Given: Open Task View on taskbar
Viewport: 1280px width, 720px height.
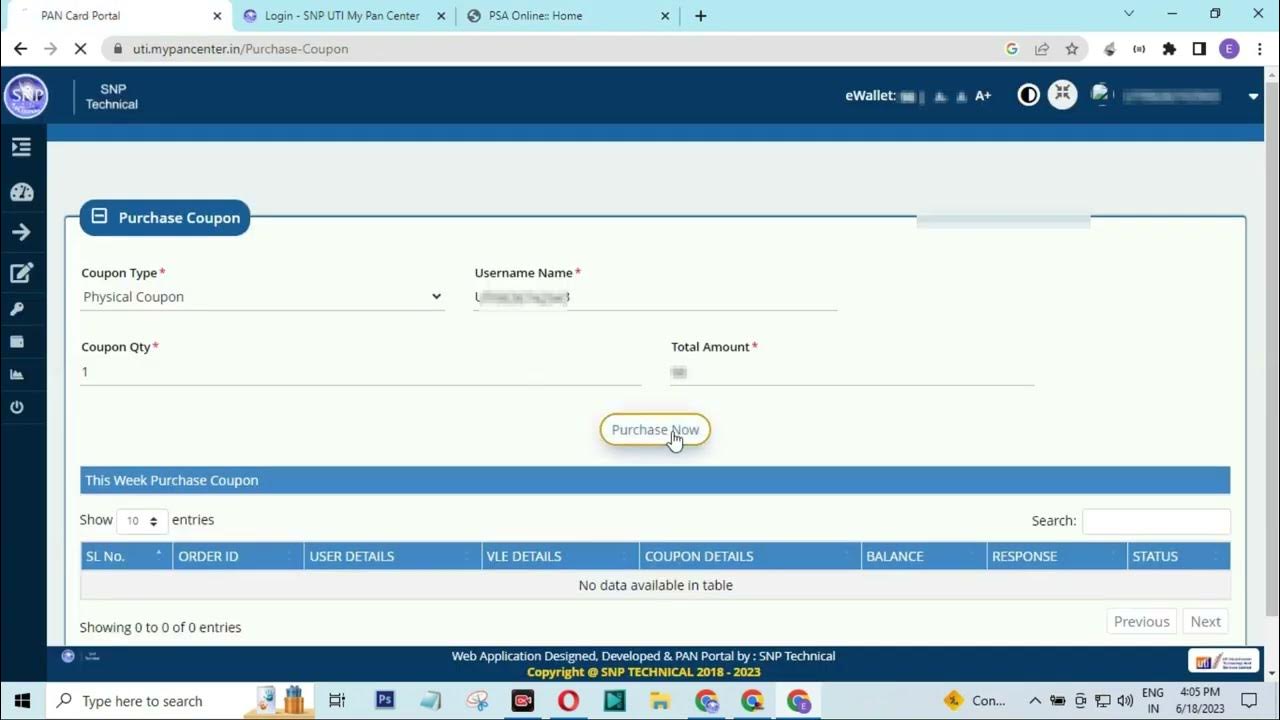Looking at the screenshot, I should tap(337, 701).
